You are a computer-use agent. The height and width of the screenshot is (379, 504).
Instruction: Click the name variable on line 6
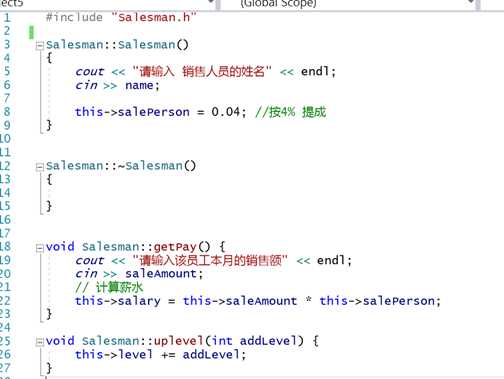coord(139,85)
